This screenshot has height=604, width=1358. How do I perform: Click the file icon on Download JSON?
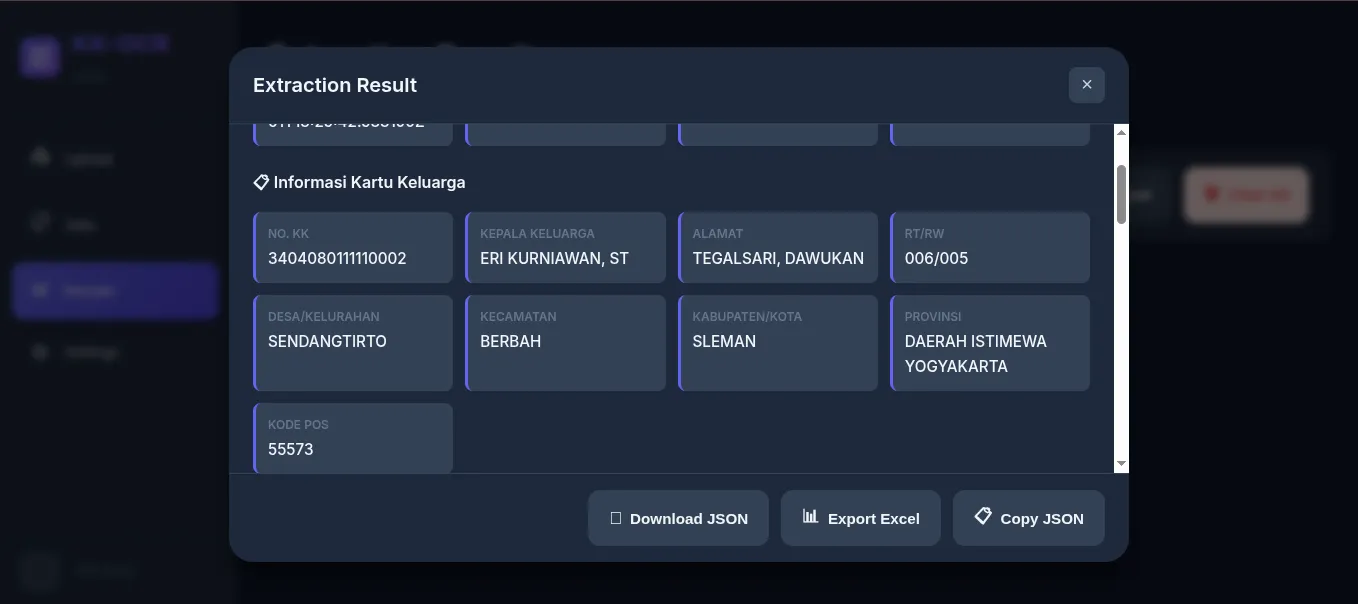(x=616, y=518)
